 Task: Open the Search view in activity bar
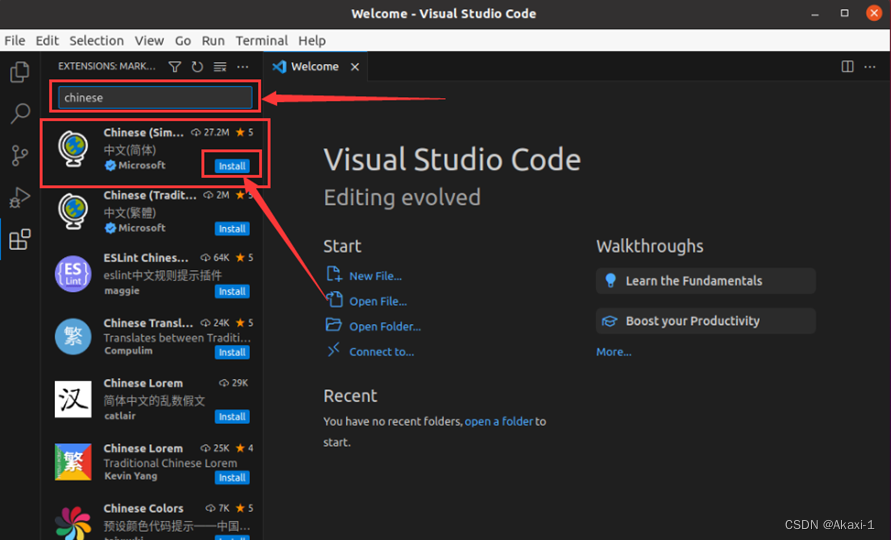tap(20, 113)
